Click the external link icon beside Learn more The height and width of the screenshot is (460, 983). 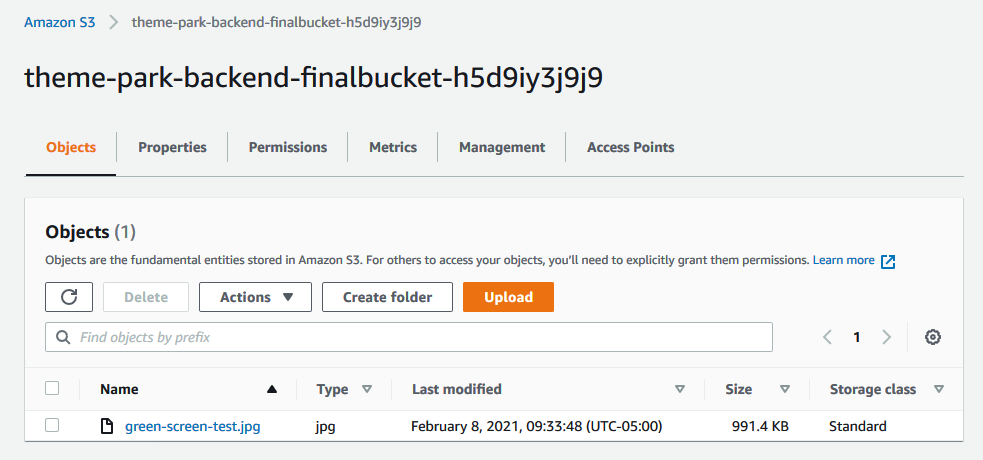coord(888,261)
